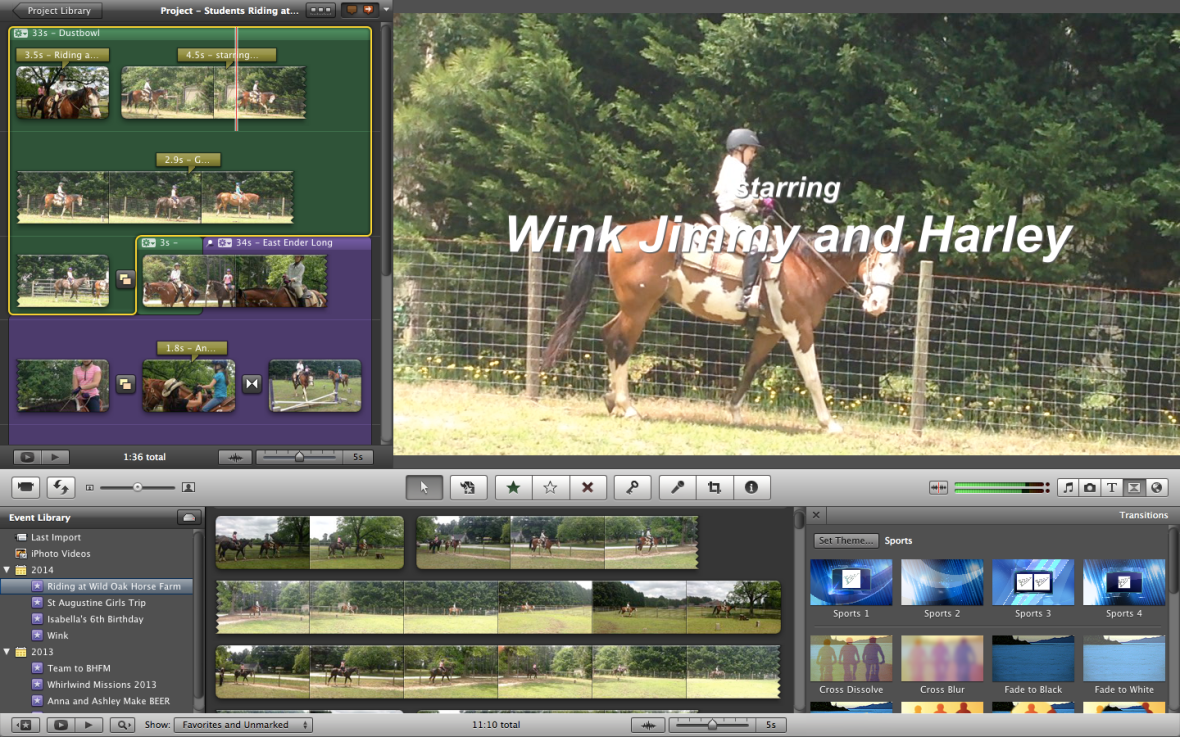This screenshot has width=1180, height=737.
Task: Open the clip Inspector
Action: 751,487
